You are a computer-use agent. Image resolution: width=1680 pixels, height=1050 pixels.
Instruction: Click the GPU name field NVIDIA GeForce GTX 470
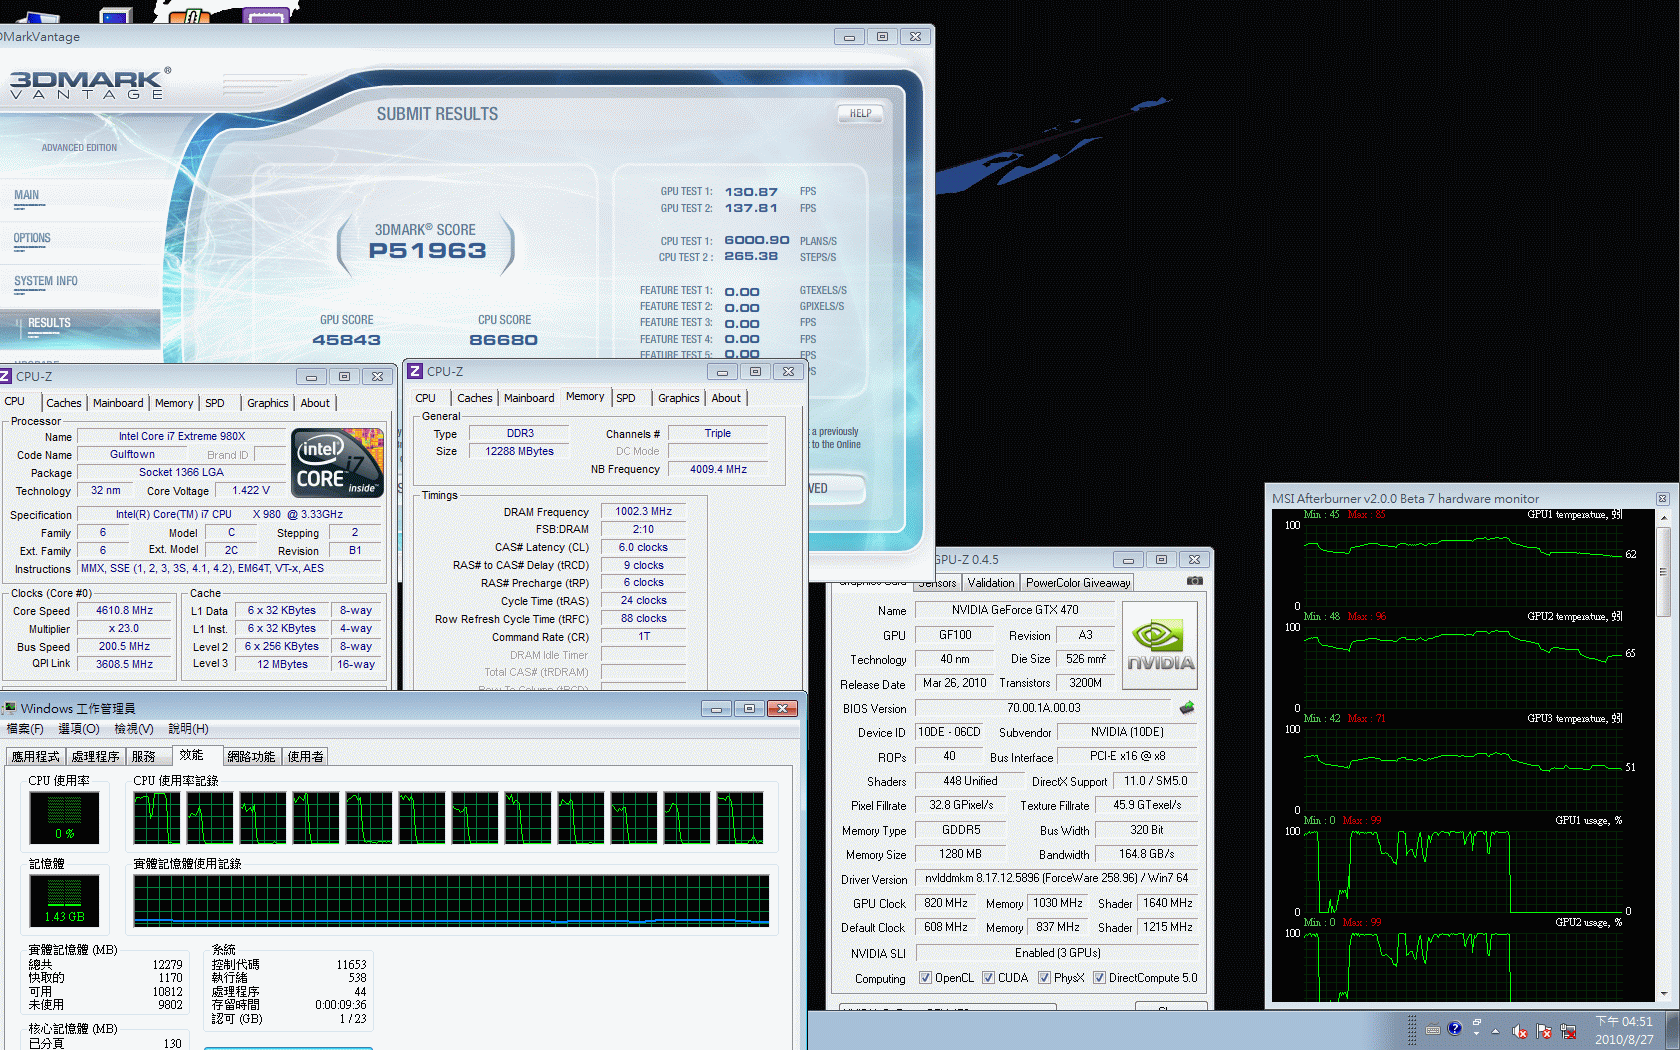pos(1015,610)
